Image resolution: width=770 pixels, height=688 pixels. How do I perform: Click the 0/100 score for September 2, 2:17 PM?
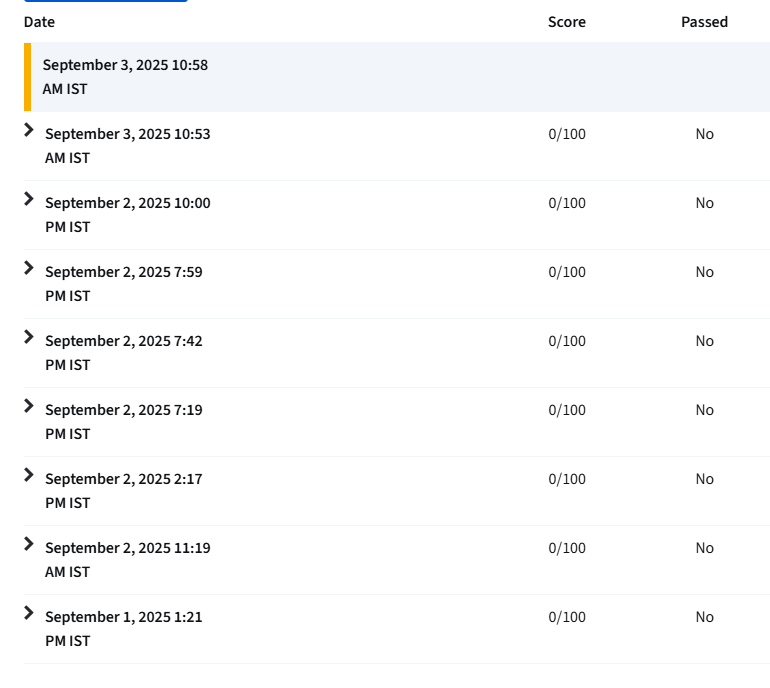567,479
